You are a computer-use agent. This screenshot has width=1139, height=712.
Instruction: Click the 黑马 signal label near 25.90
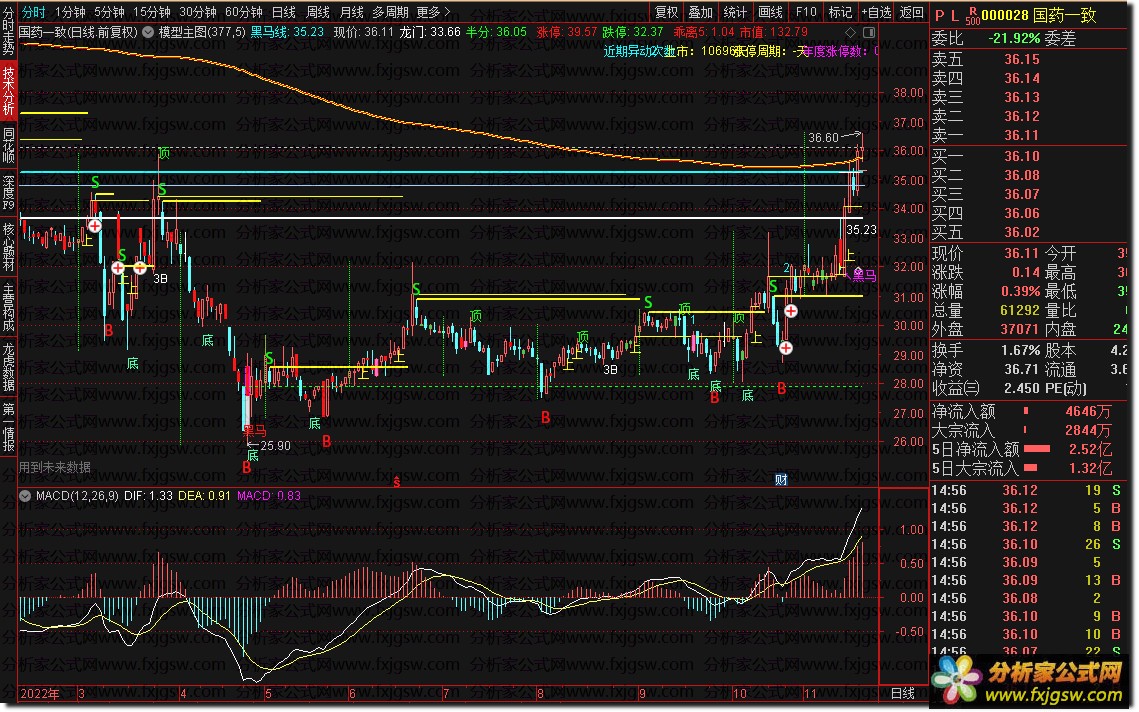click(255, 431)
